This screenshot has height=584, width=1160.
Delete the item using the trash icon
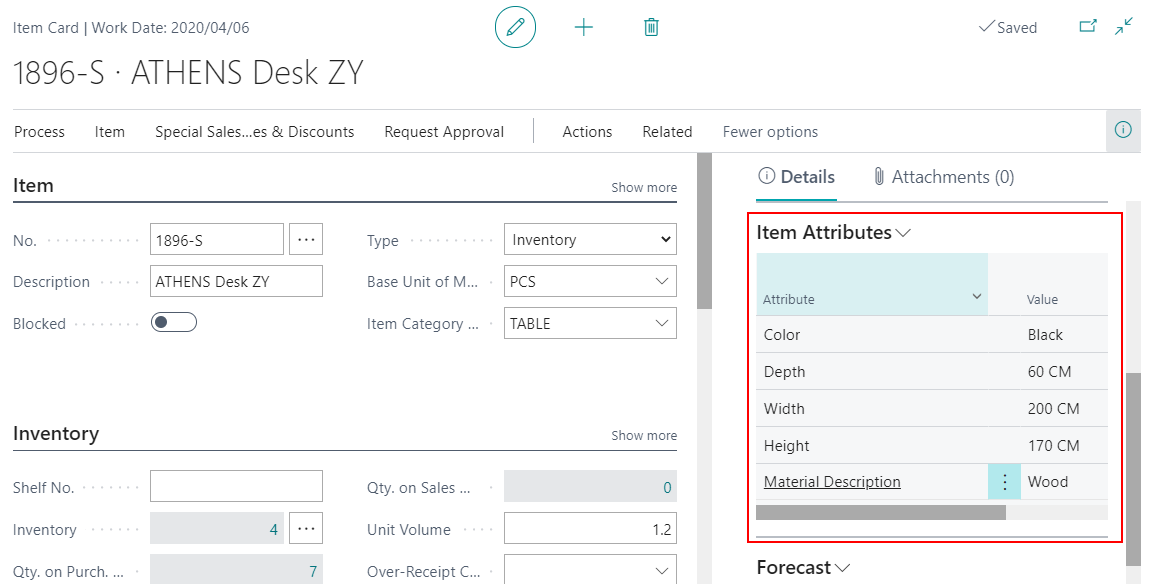point(651,27)
